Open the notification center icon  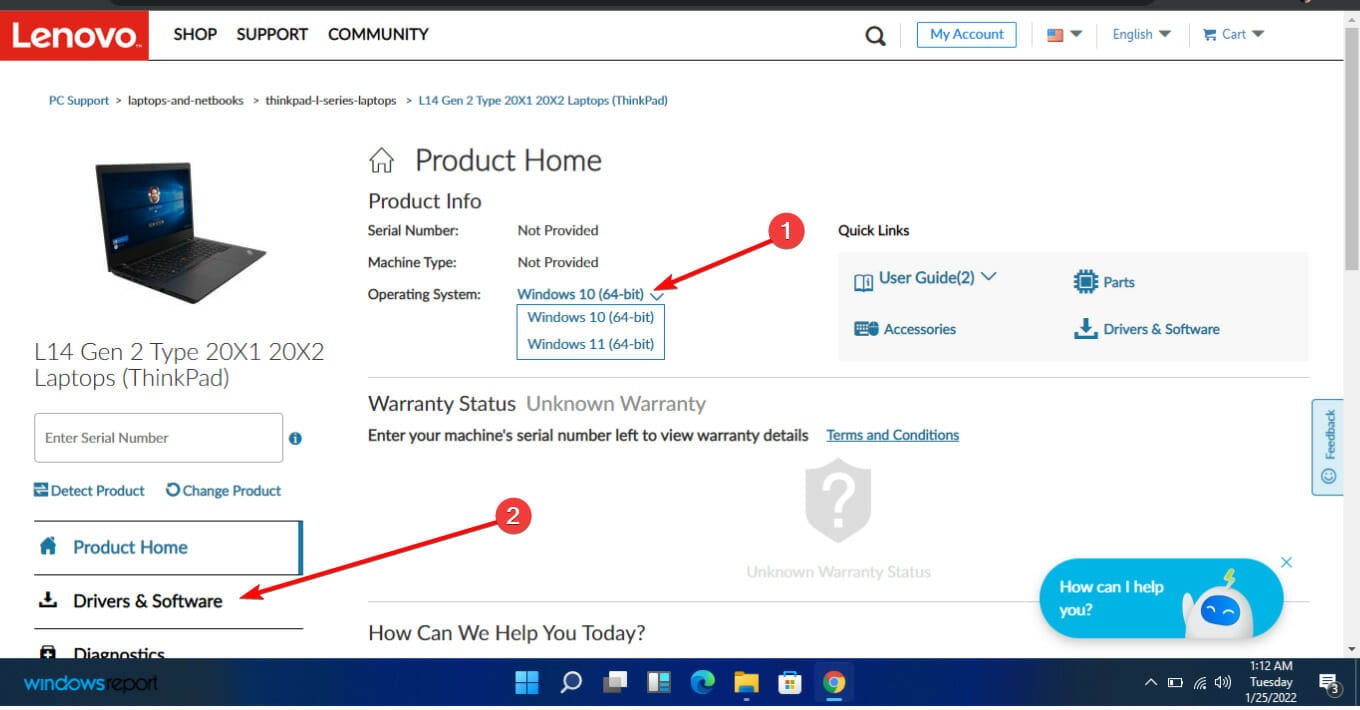tap(1329, 684)
